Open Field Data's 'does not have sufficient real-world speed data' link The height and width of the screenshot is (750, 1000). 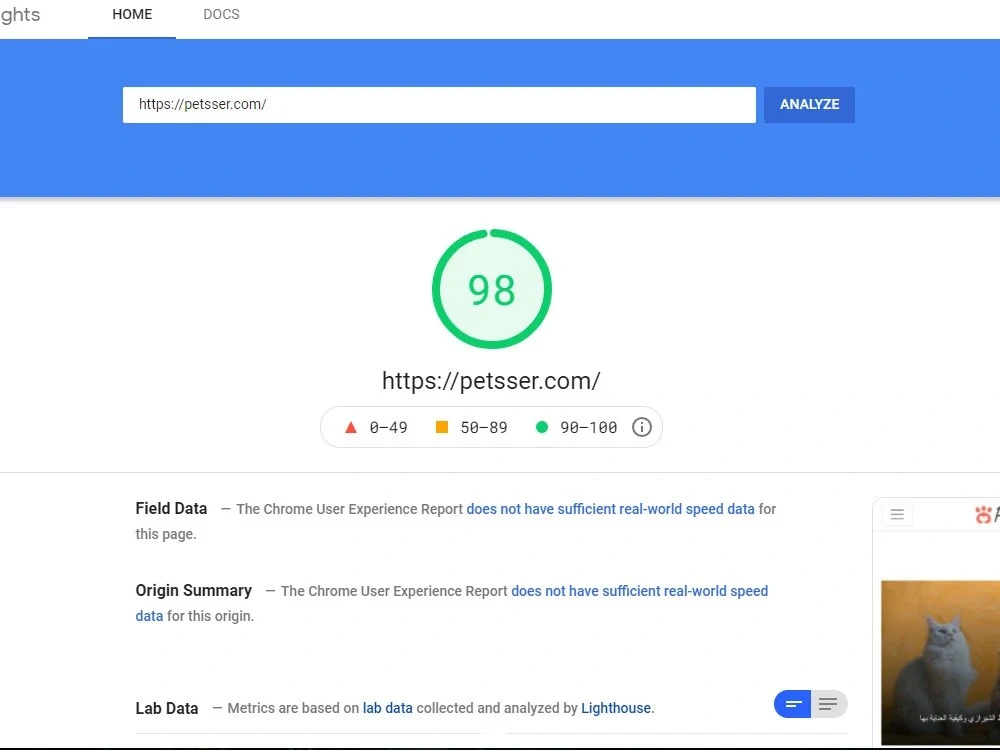pyautogui.click(x=610, y=509)
